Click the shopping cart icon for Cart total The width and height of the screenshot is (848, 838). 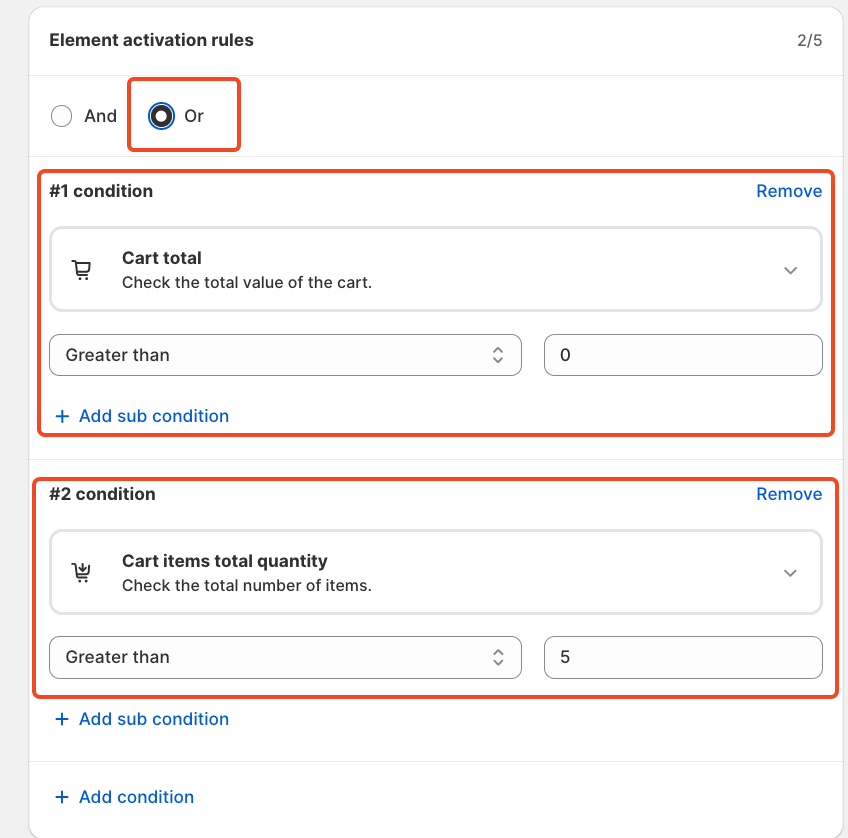82,270
